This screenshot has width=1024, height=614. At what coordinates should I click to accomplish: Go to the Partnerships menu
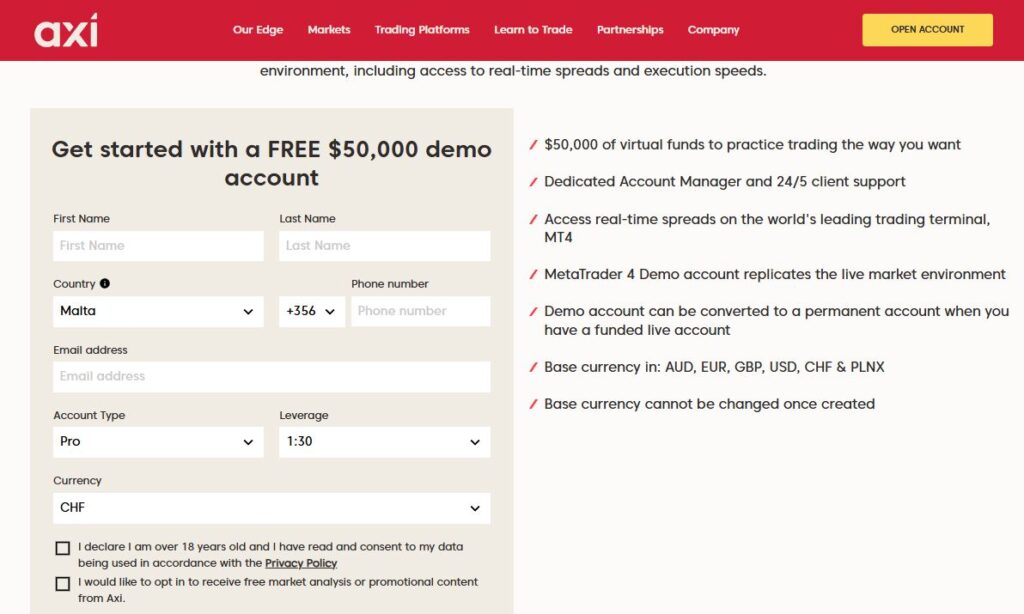[630, 30]
